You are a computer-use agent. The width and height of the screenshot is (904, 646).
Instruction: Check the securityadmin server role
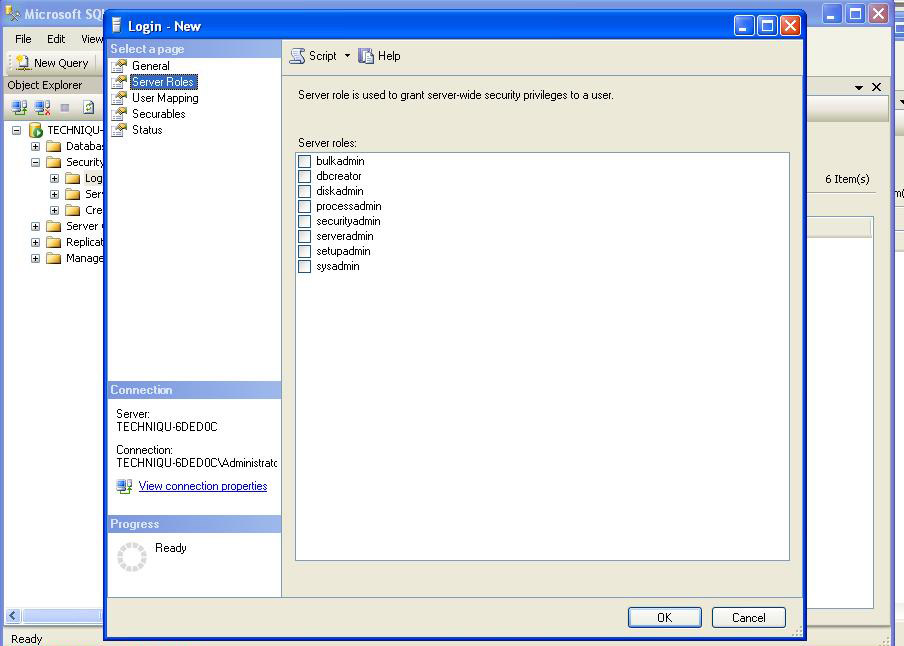coord(304,221)
